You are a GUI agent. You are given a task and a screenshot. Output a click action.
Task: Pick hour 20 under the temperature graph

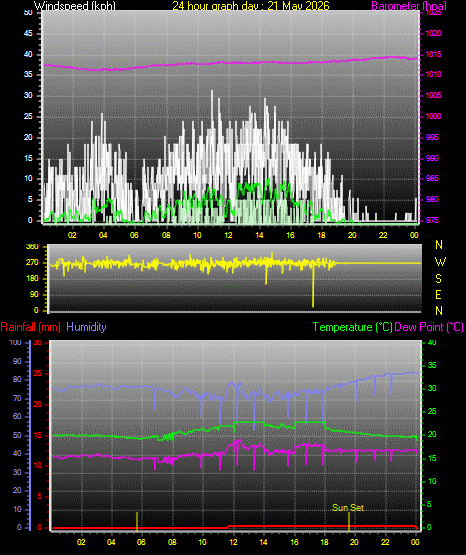pyautogui.click(x=354, y=542)
